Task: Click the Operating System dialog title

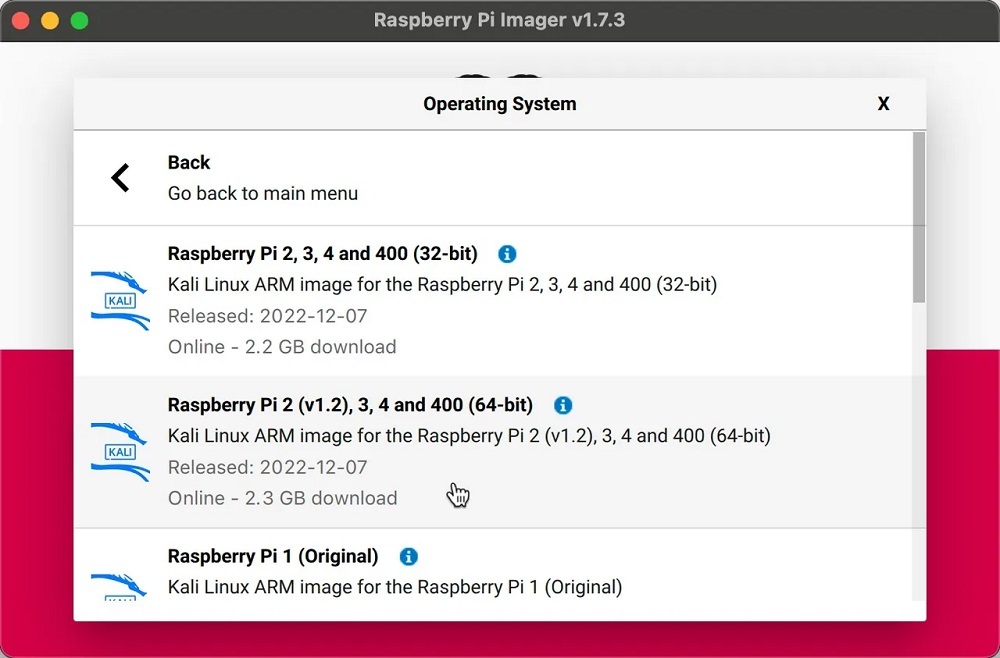Action: pos(499,104)
